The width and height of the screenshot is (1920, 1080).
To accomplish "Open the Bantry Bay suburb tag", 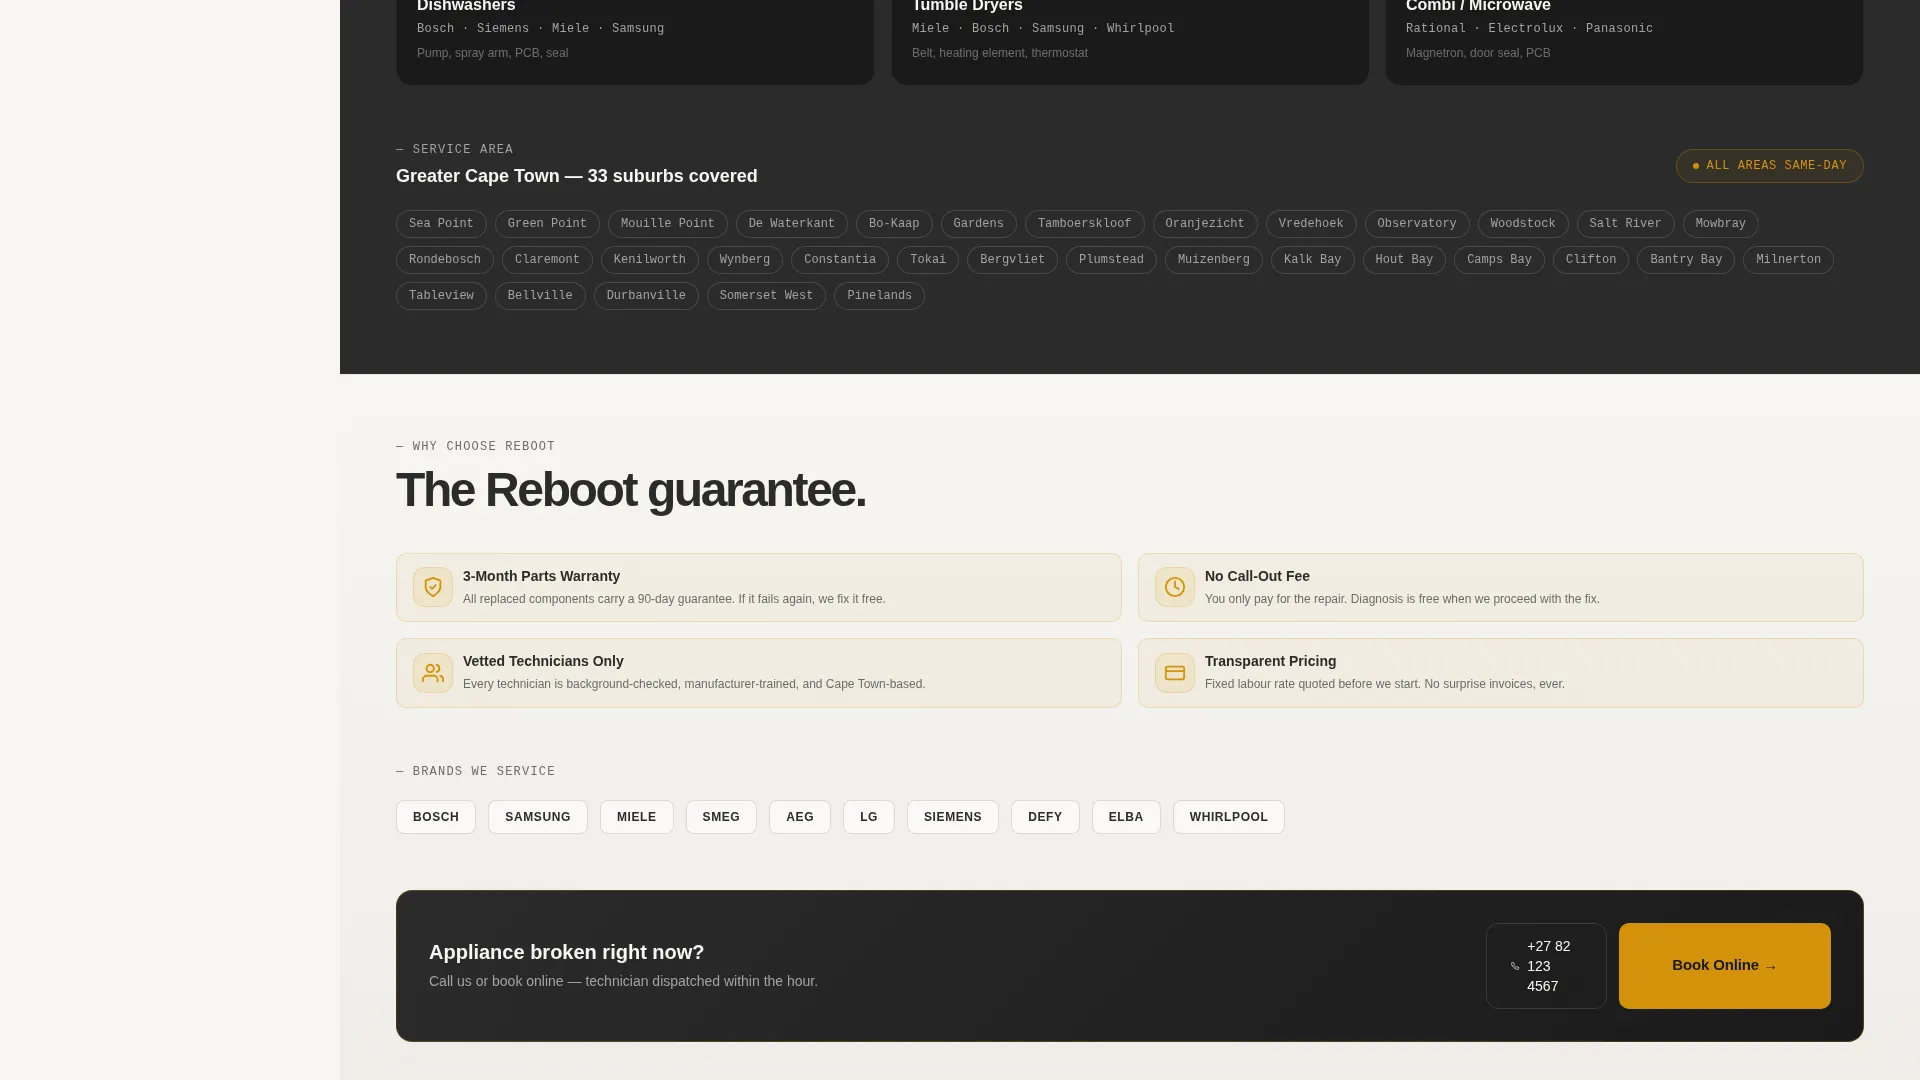I will (1686, 260).
